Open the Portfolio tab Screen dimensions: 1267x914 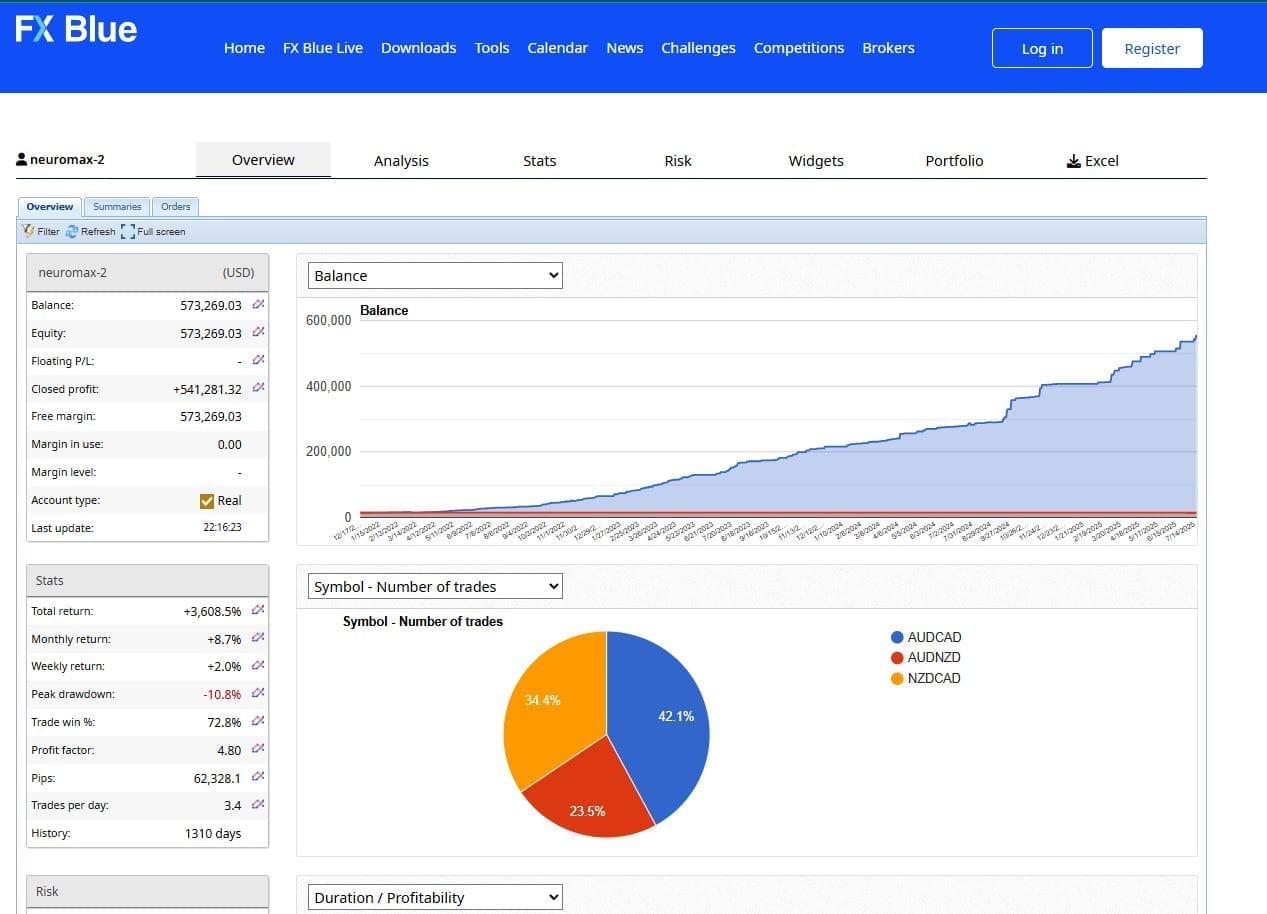pos(954,161)
